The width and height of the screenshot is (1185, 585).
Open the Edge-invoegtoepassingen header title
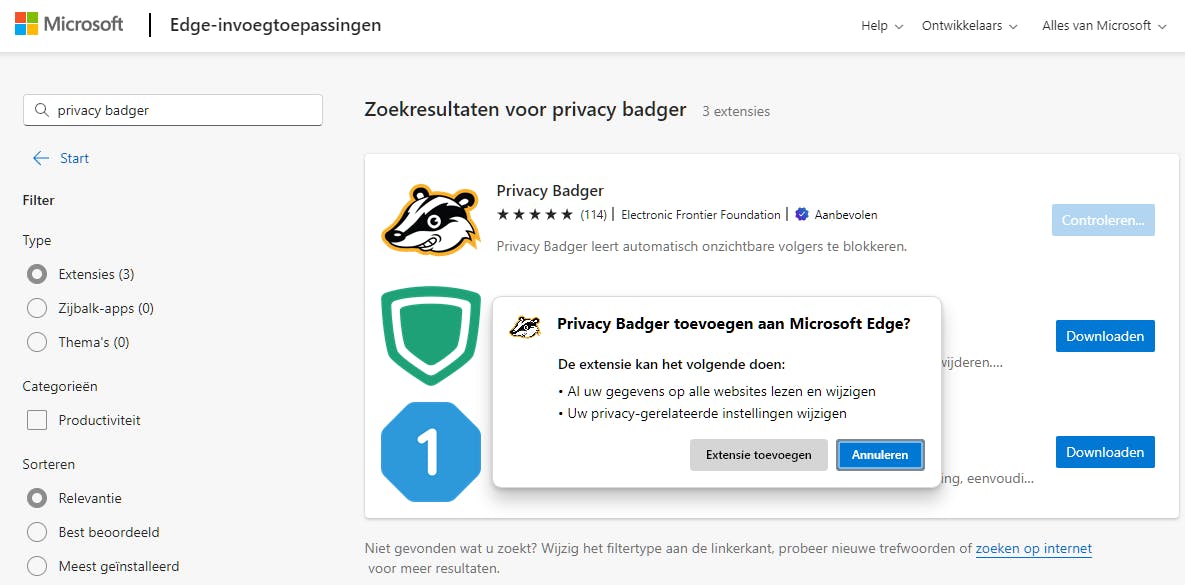point(274,25)
